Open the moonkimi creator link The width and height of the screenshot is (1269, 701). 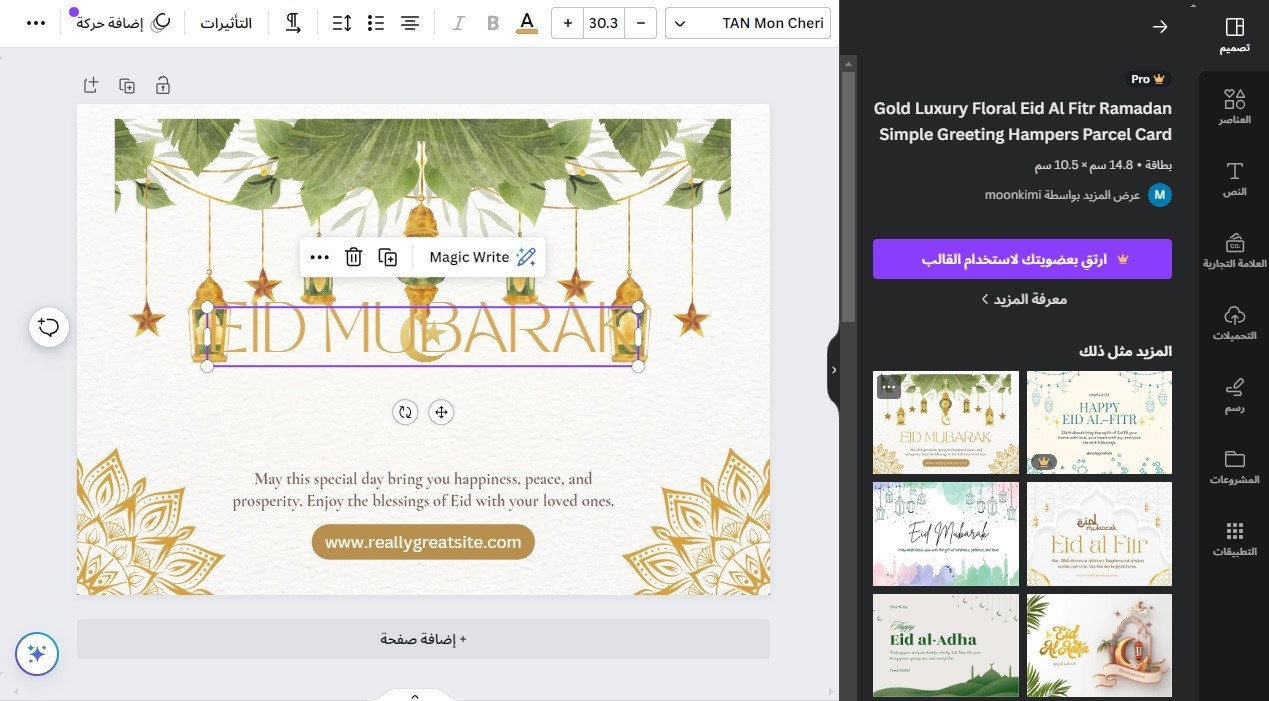click(x=1062, y=195)
